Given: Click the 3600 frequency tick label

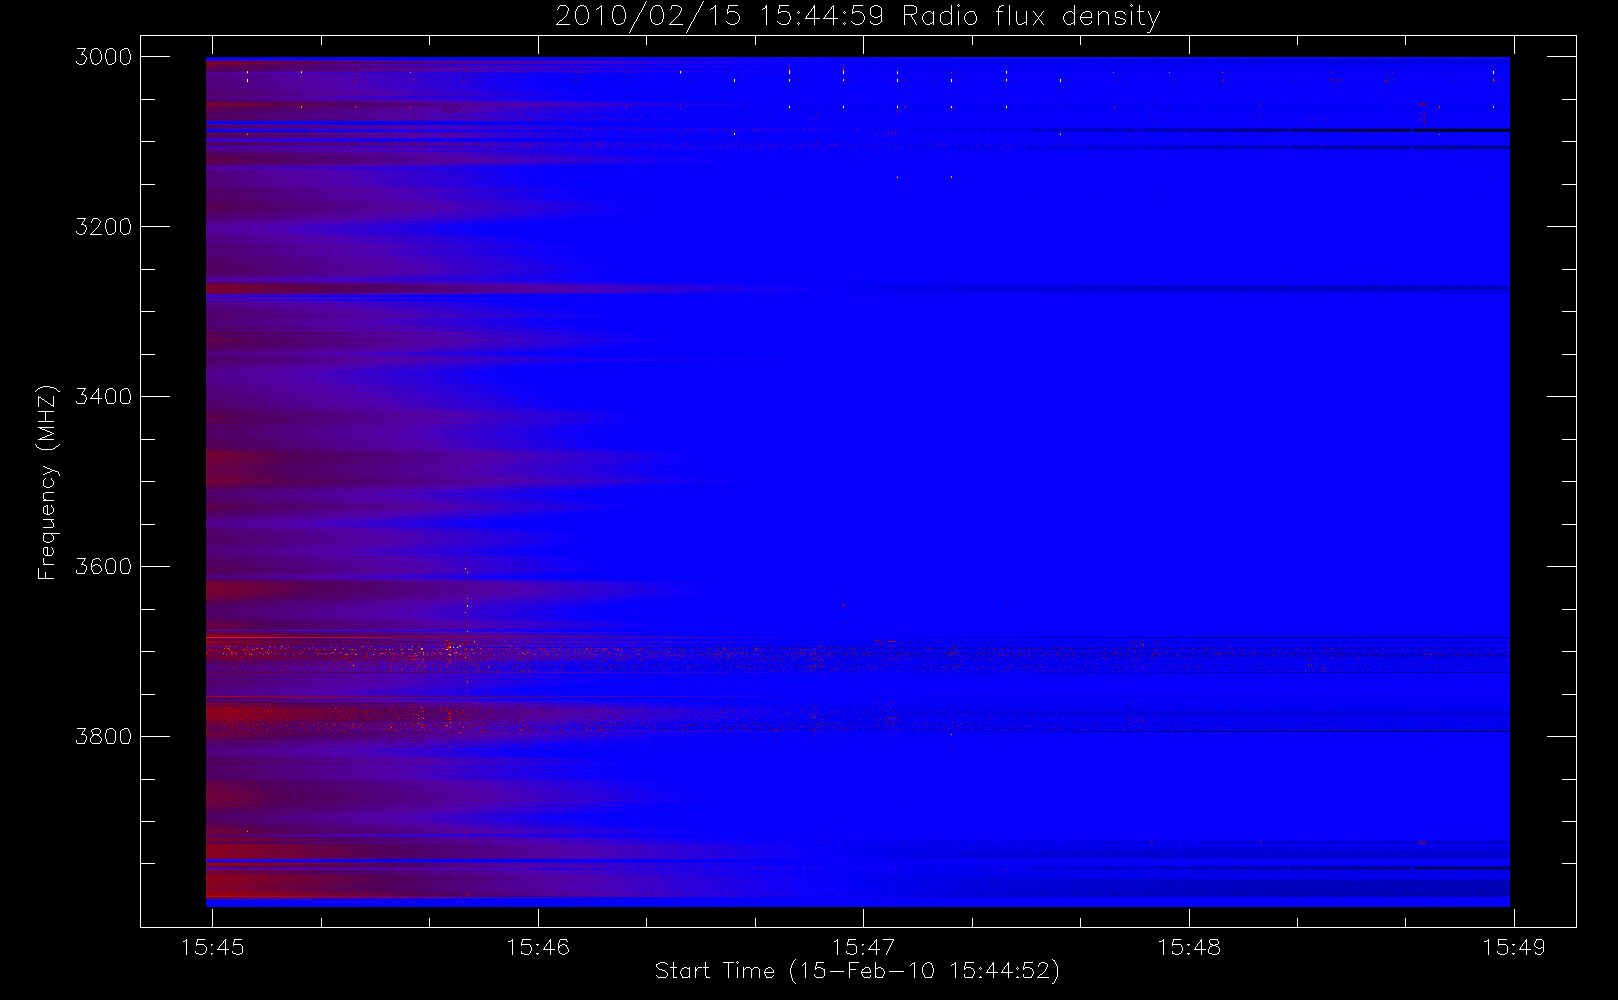Looking at the screenshot, I should 104,567.
